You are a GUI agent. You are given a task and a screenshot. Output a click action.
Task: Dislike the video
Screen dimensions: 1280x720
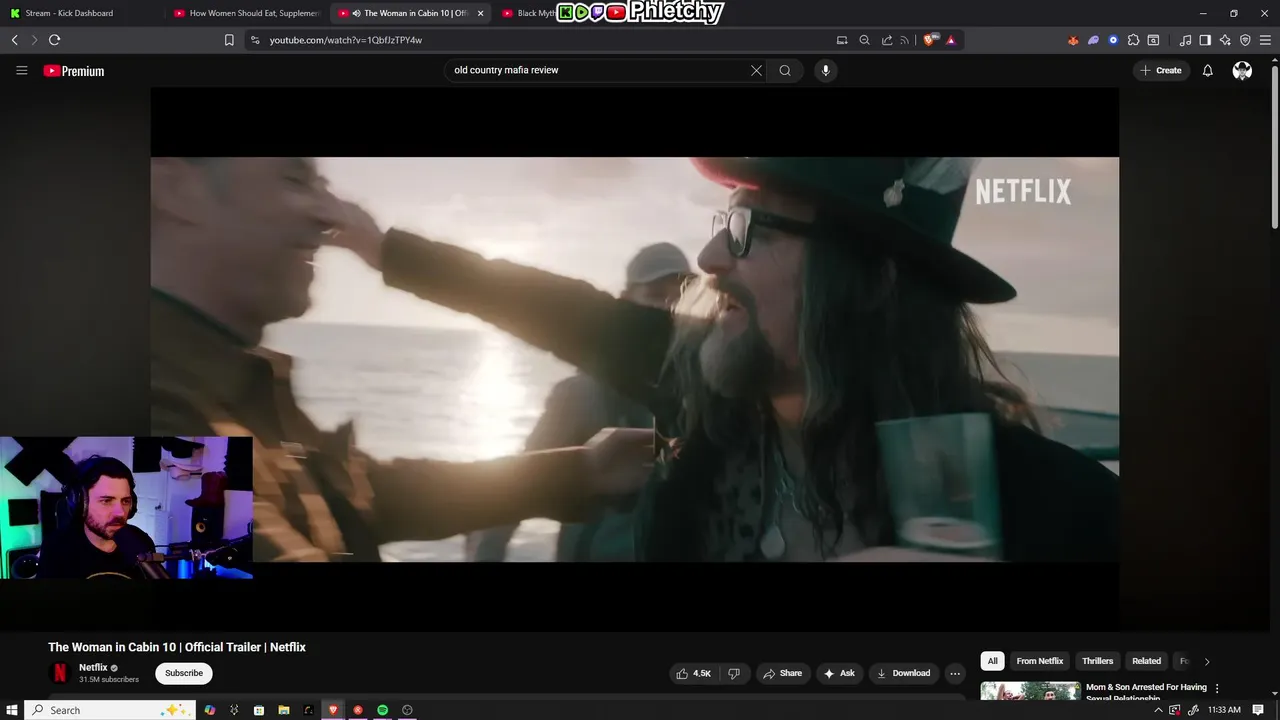(x=733, y=673)
